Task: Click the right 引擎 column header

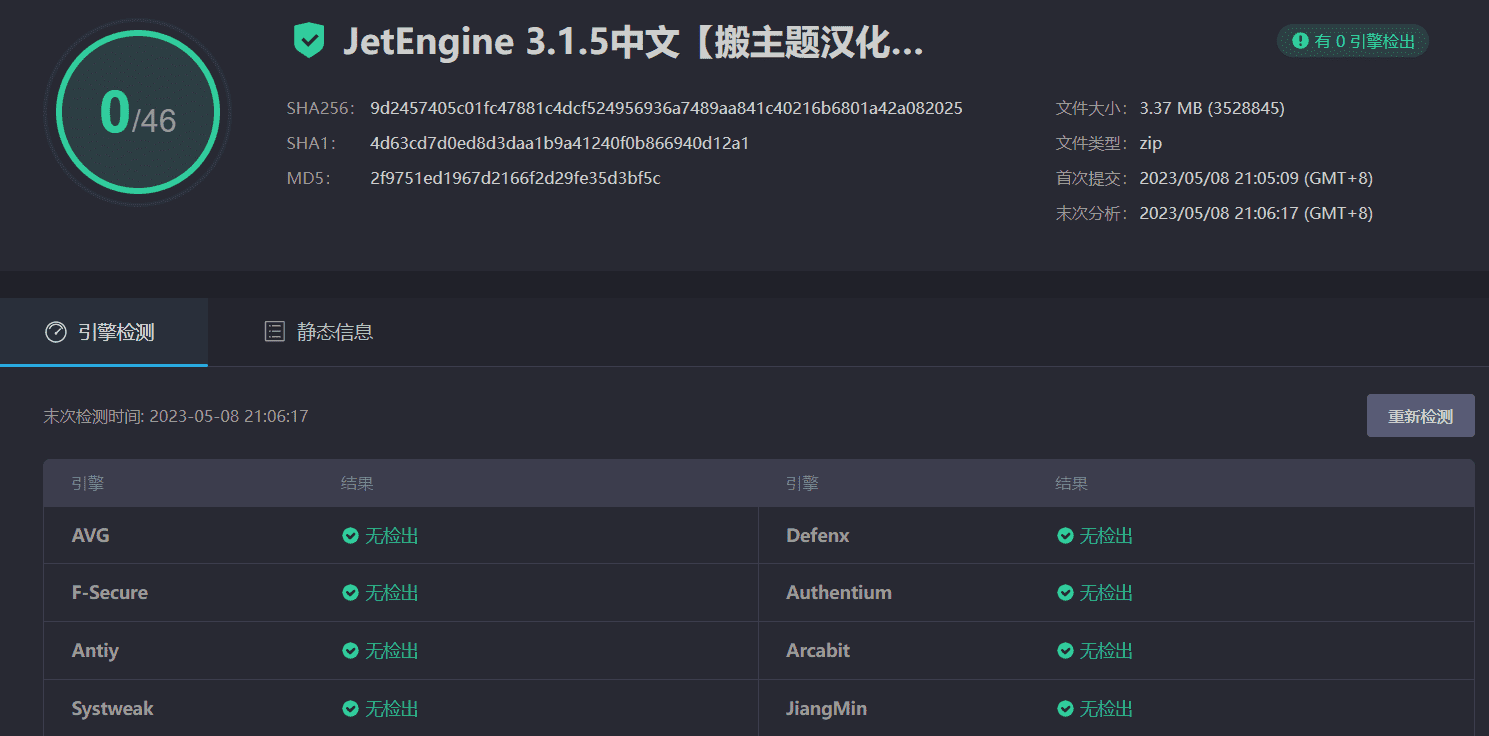Action: pyautogui.click(x=802, y=484)
